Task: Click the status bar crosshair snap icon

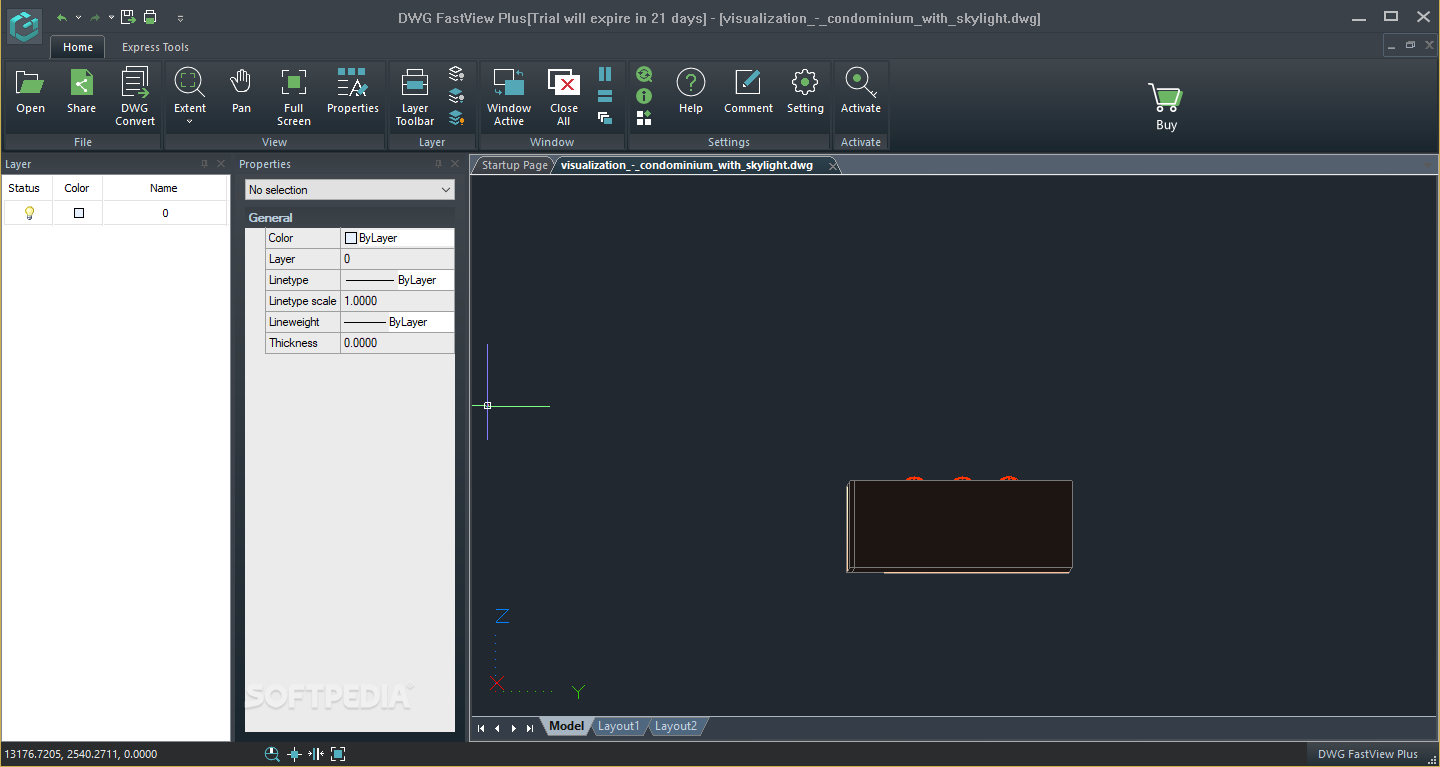Action: (294, 754)
